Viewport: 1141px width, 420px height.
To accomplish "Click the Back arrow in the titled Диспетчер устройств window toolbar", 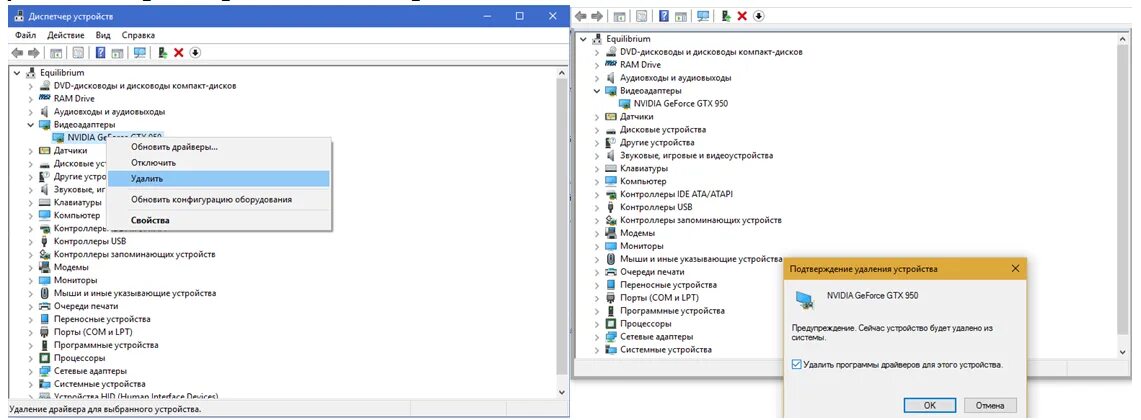I will [x=18, y=53].
